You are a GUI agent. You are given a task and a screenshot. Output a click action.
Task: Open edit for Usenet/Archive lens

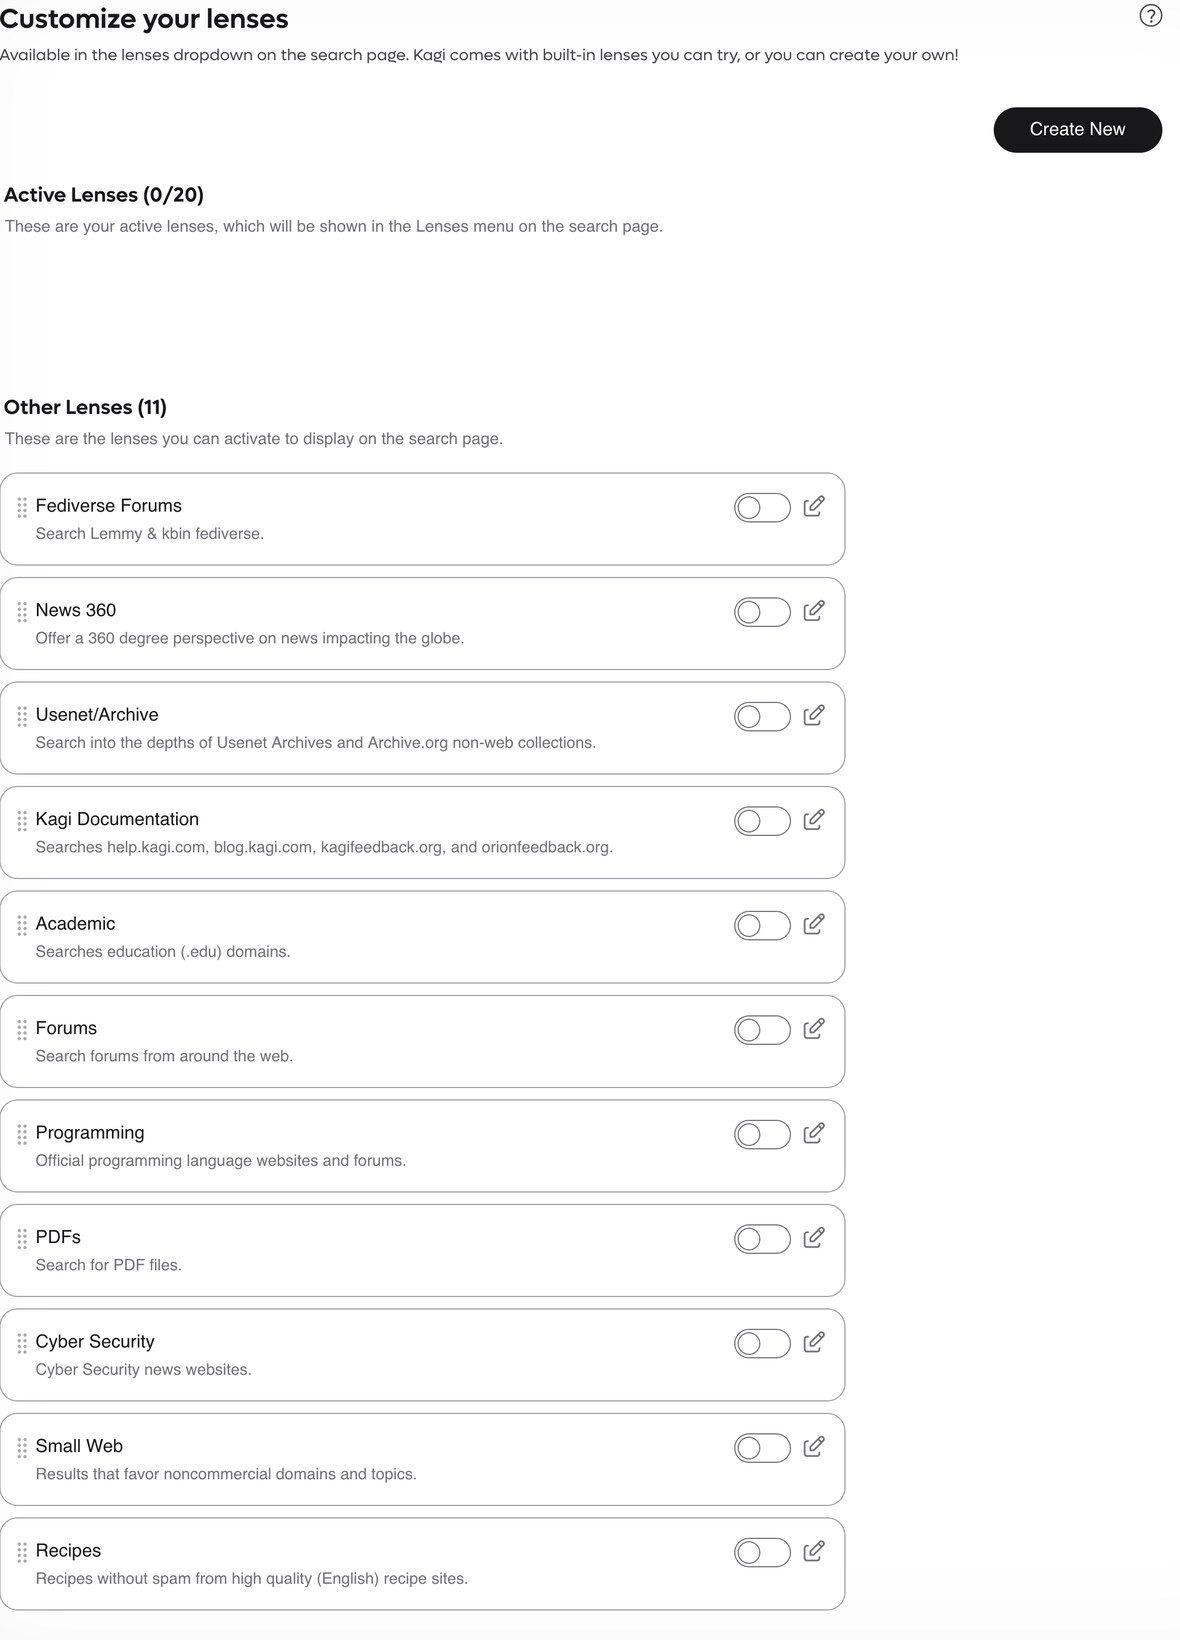[814, 715]
